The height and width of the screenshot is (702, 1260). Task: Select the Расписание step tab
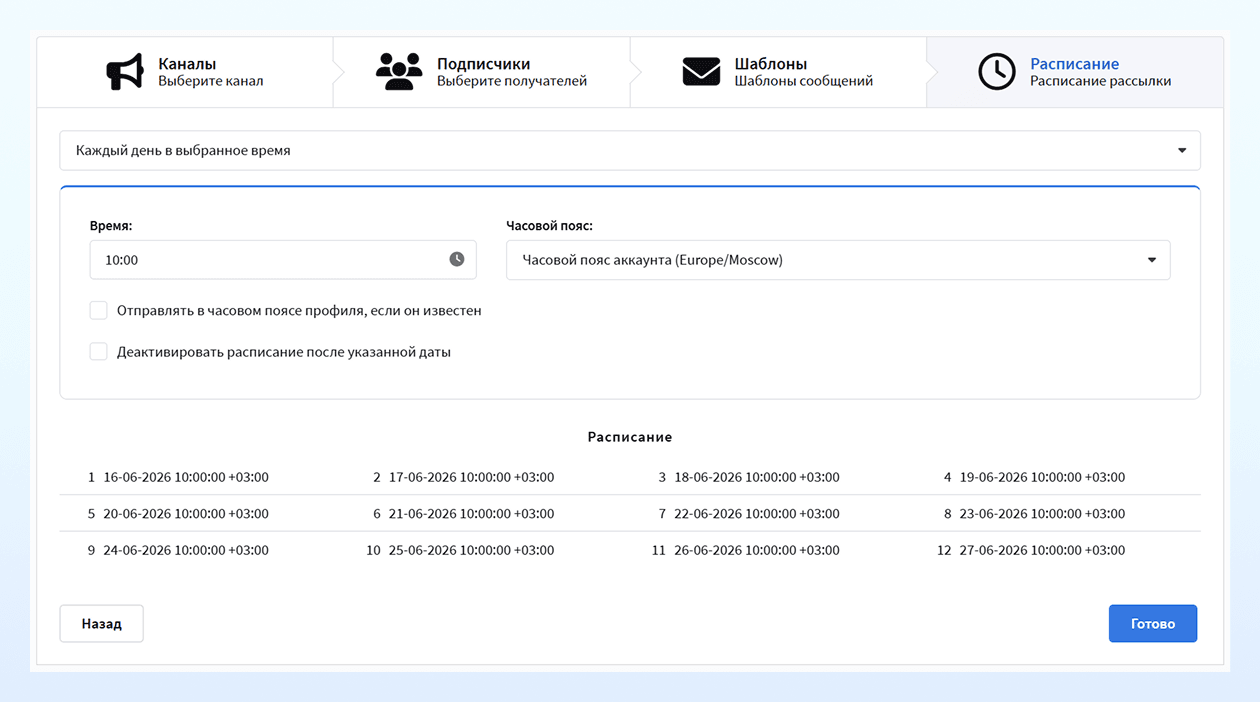1075,72
